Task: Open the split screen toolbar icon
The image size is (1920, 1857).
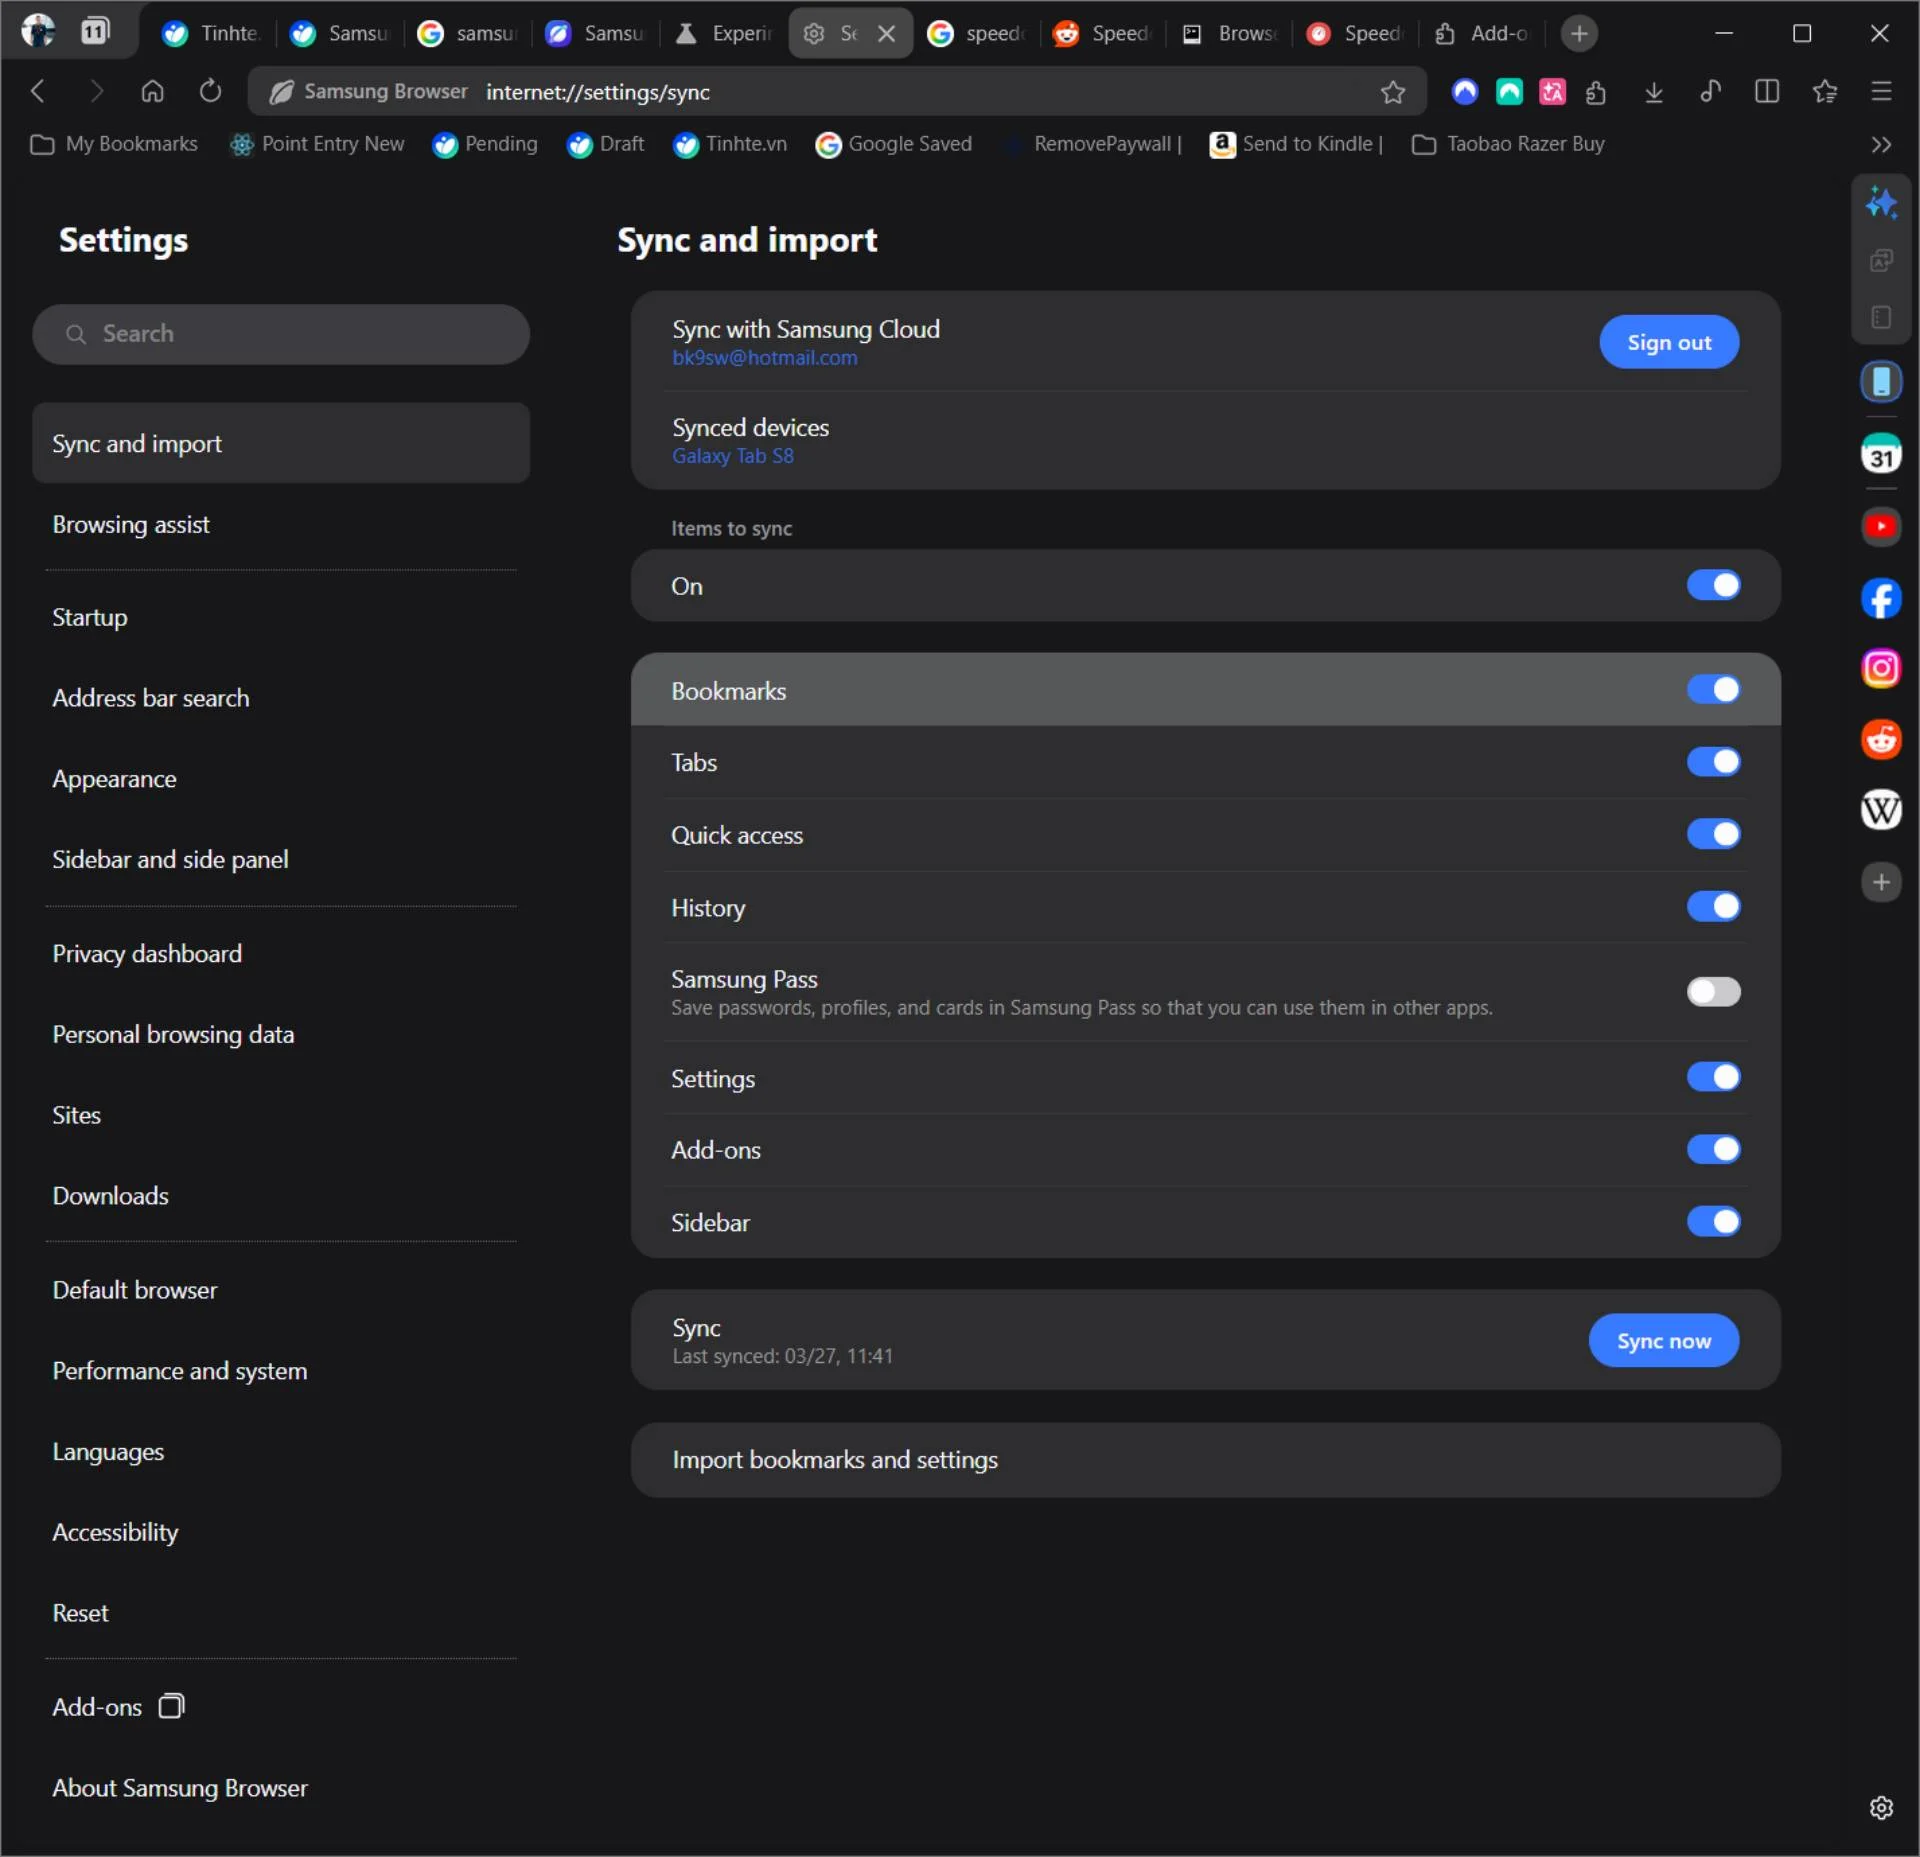Action: [x=1766, y=92]
